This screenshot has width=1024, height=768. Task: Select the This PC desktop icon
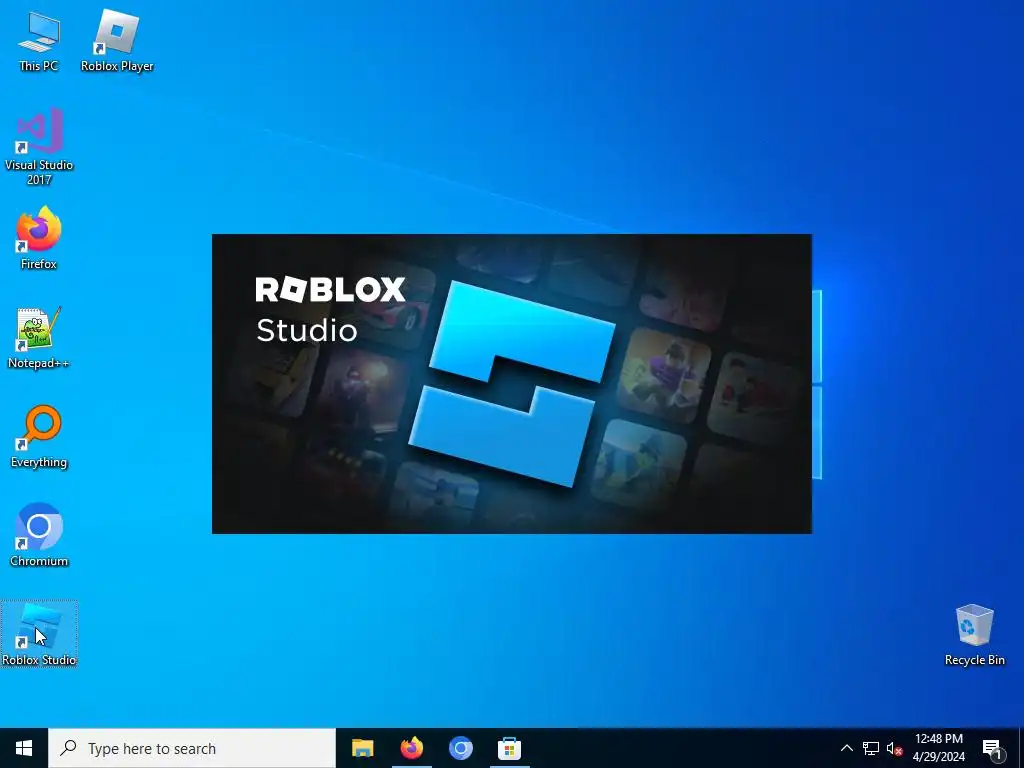click(39, 42)
